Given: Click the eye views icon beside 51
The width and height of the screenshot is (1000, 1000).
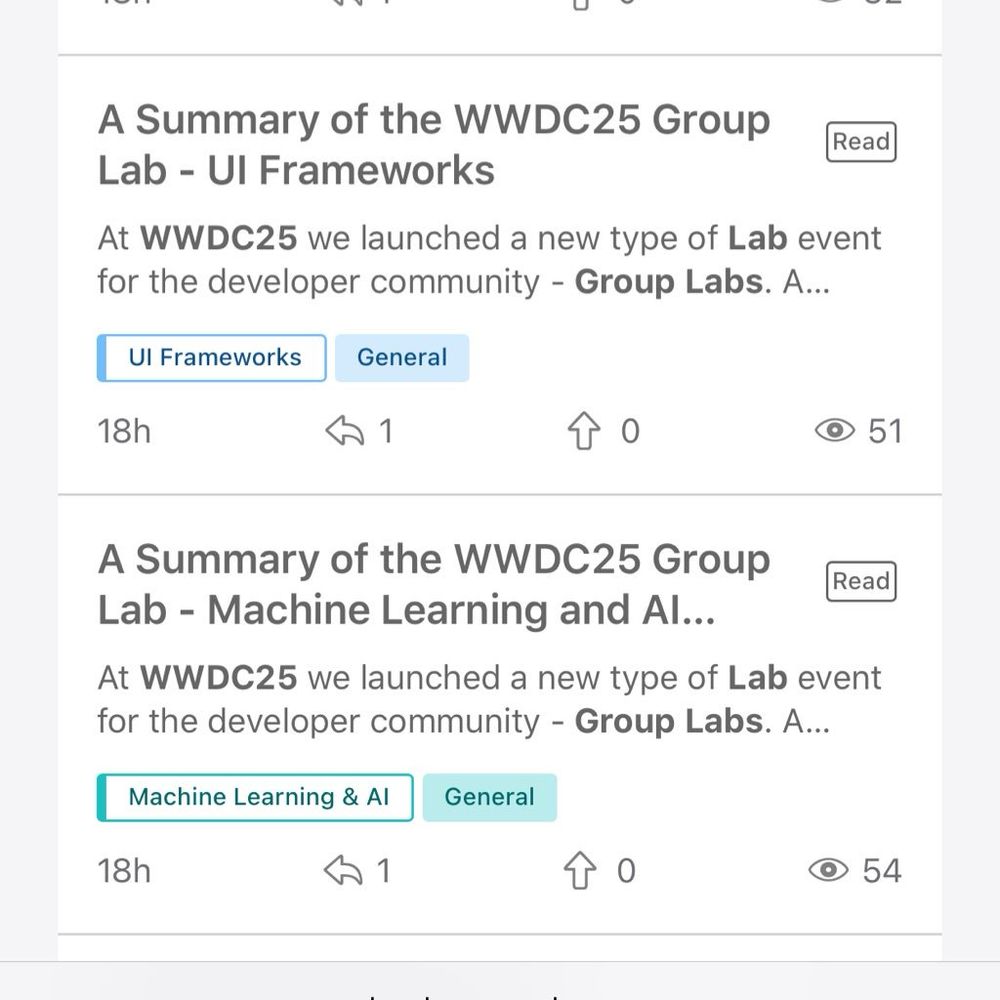Looking at the screenshot, I should 835,431.
